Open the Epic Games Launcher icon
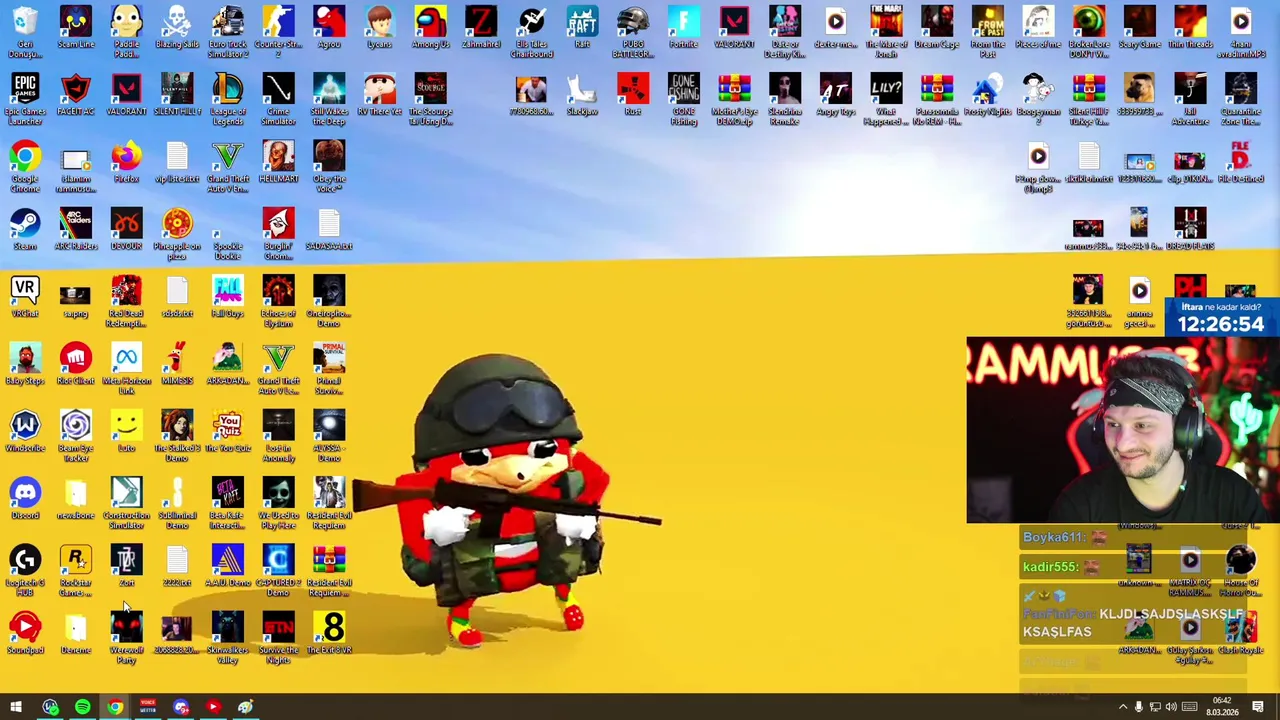The width and height of the screenshot is (1280, 720). (25, 99)
